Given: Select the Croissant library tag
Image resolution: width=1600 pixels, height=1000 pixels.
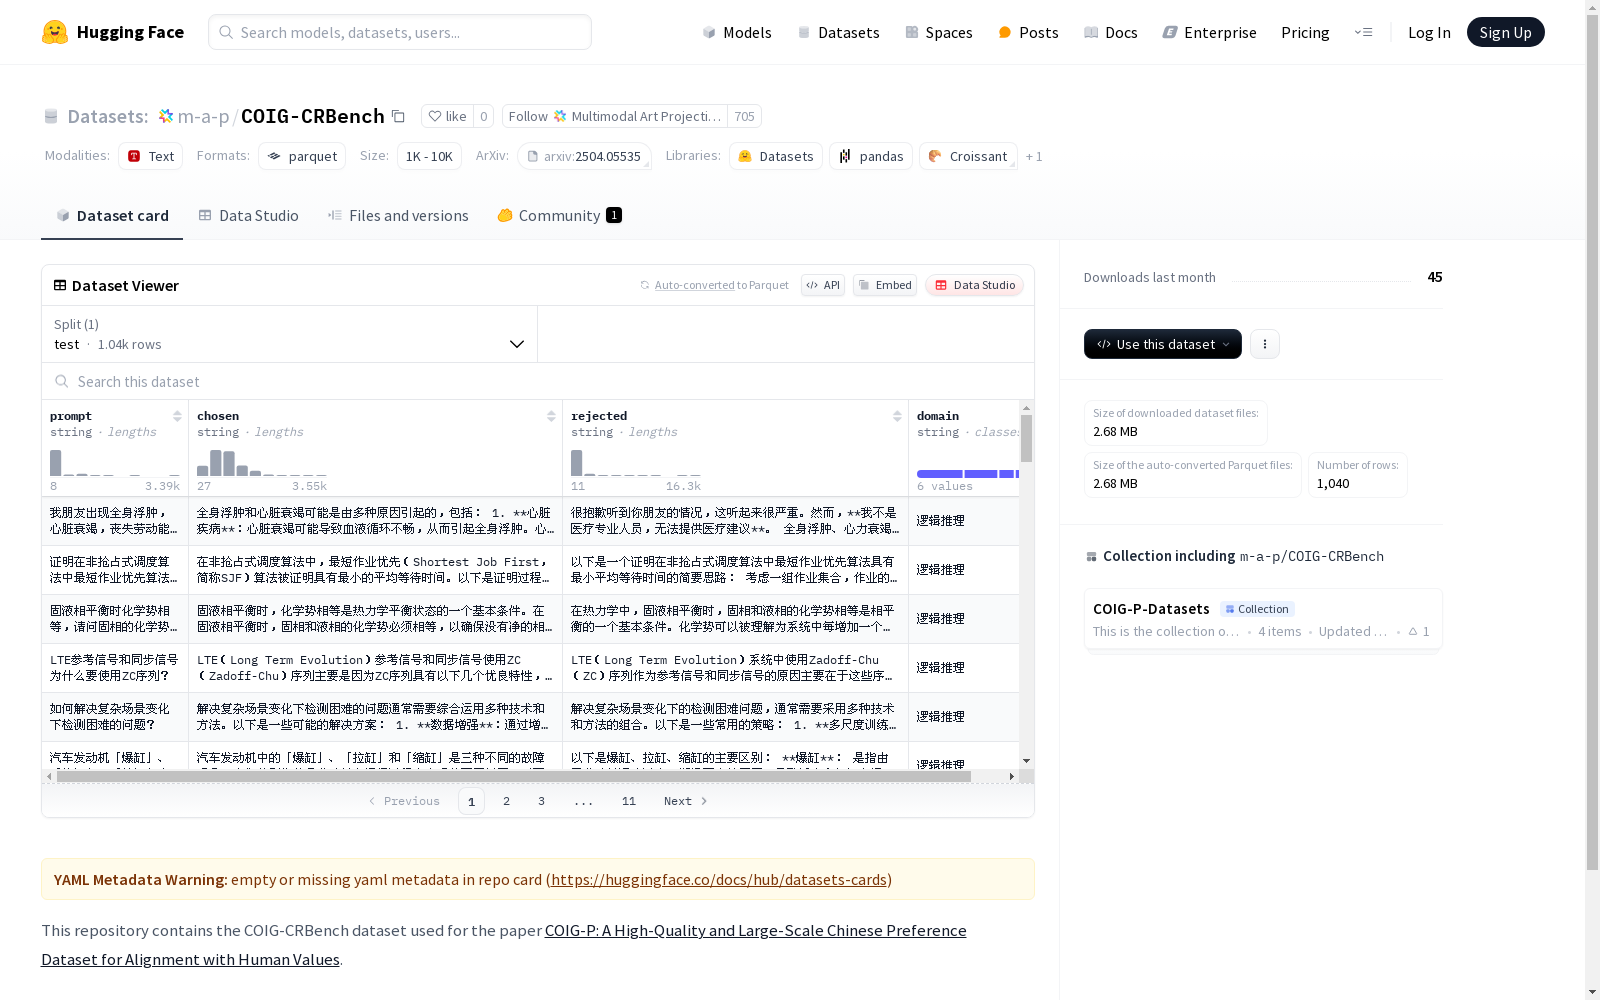Looking at the screenshot, I should click(x=968, y=156).
